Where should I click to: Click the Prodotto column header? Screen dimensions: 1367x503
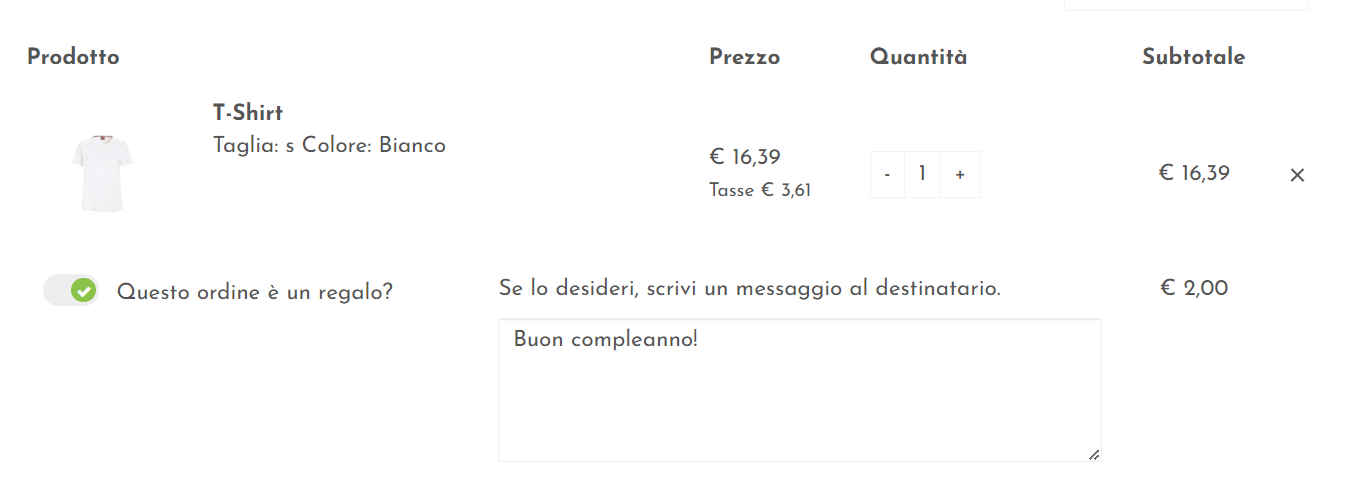click(73, 57)
